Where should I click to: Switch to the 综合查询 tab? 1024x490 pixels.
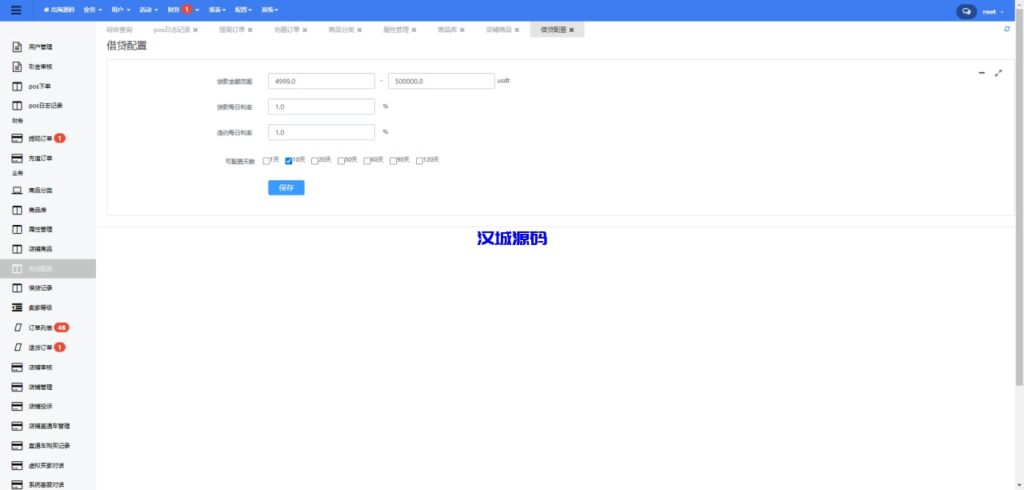(119, 30)
